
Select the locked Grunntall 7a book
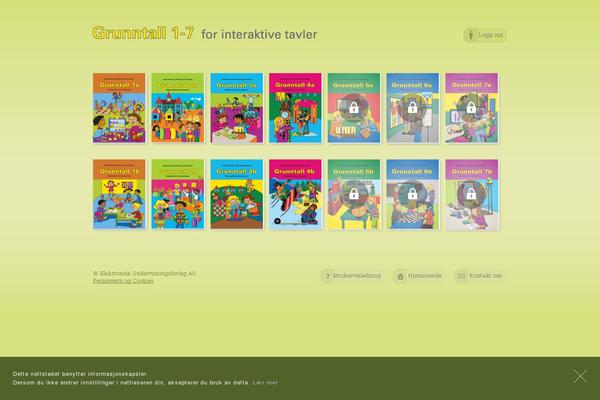click(471, 108)
